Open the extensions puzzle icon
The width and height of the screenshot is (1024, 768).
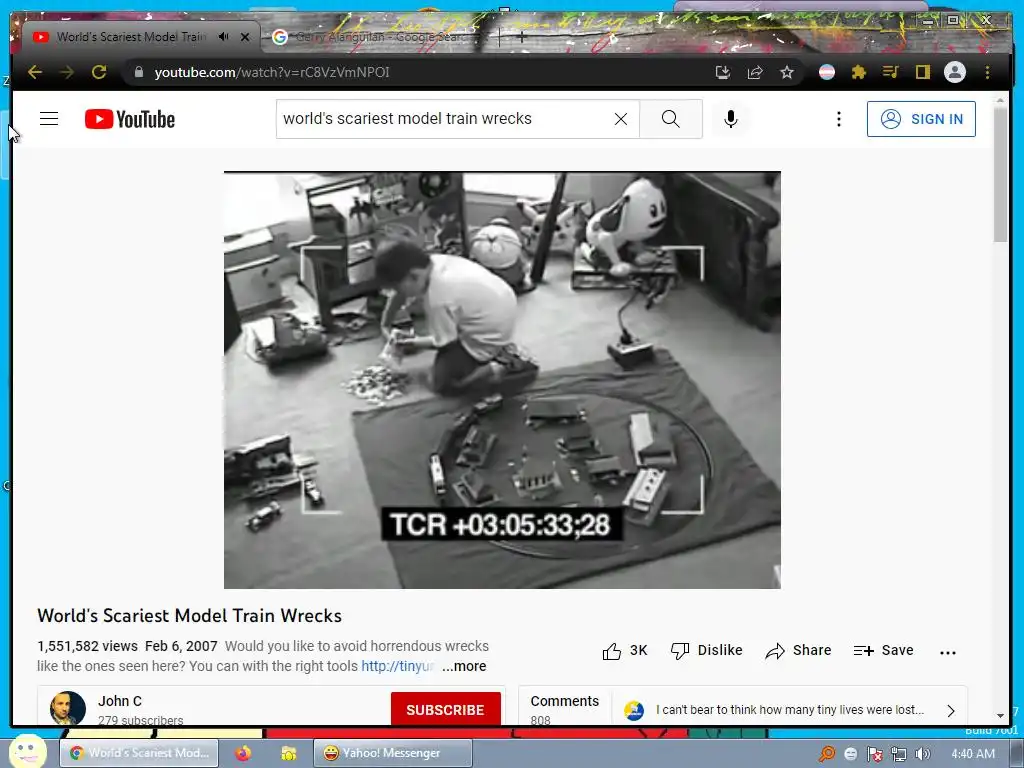[859, 72]
